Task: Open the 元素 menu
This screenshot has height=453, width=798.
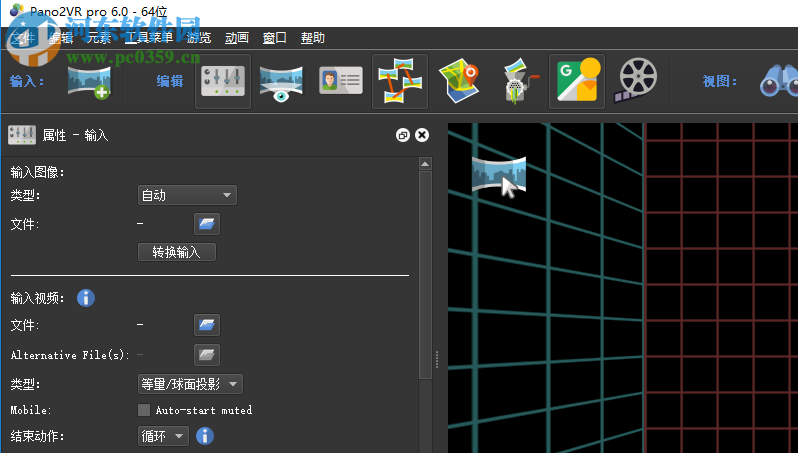Action: (x=99, y=38)
